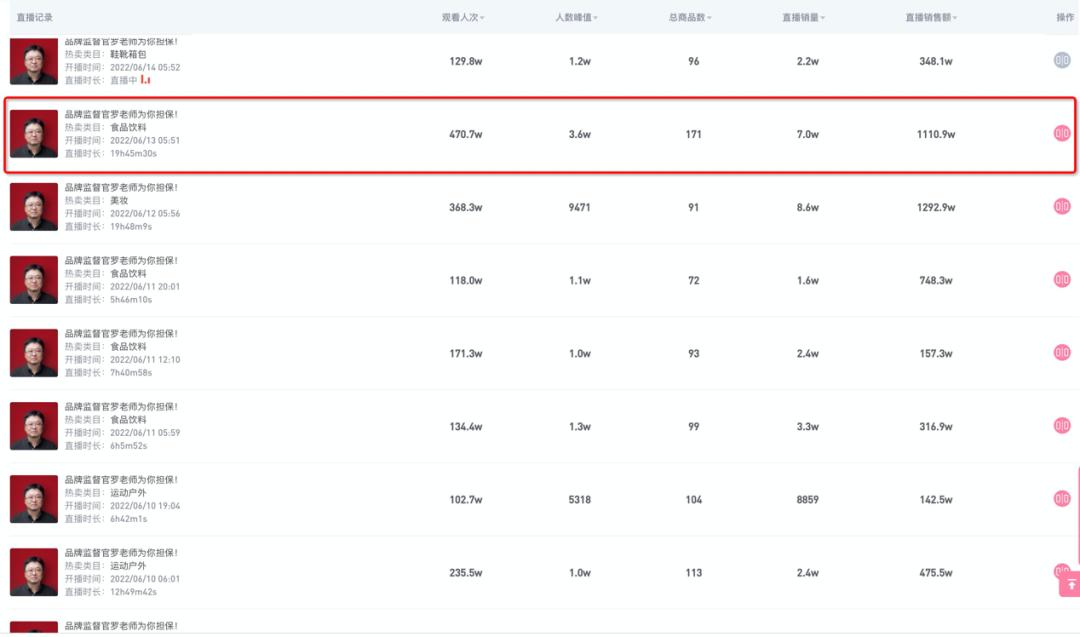Sort by 直播销售额 column header
Image resolution: width=1080 pixels, height=637 pixels.
(931, 18)
